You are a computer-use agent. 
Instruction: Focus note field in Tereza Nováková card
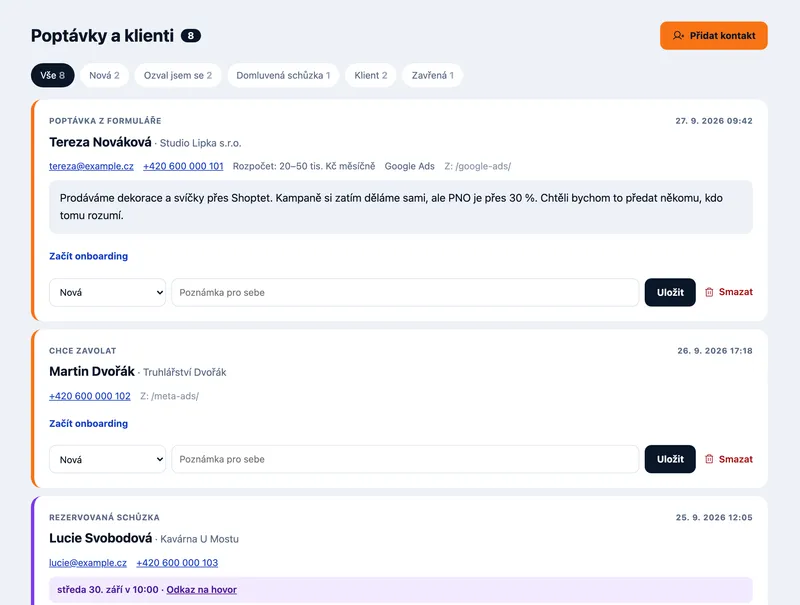(x=405, y=292)
